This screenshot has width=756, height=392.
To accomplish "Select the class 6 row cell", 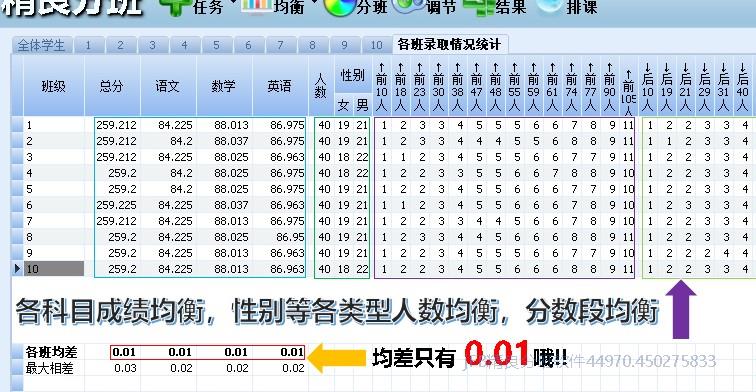I will (x=54, y=205).
